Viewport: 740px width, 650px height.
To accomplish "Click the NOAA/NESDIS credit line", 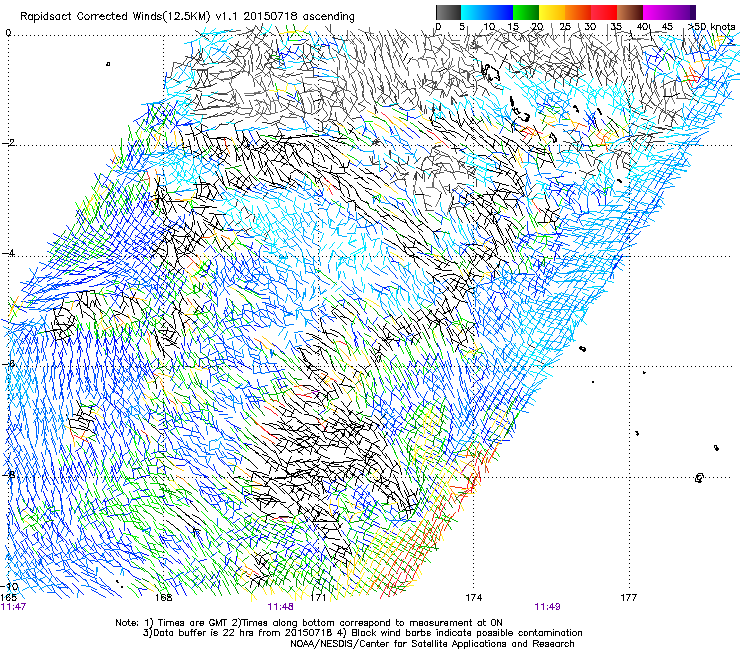I will (432, 643).
